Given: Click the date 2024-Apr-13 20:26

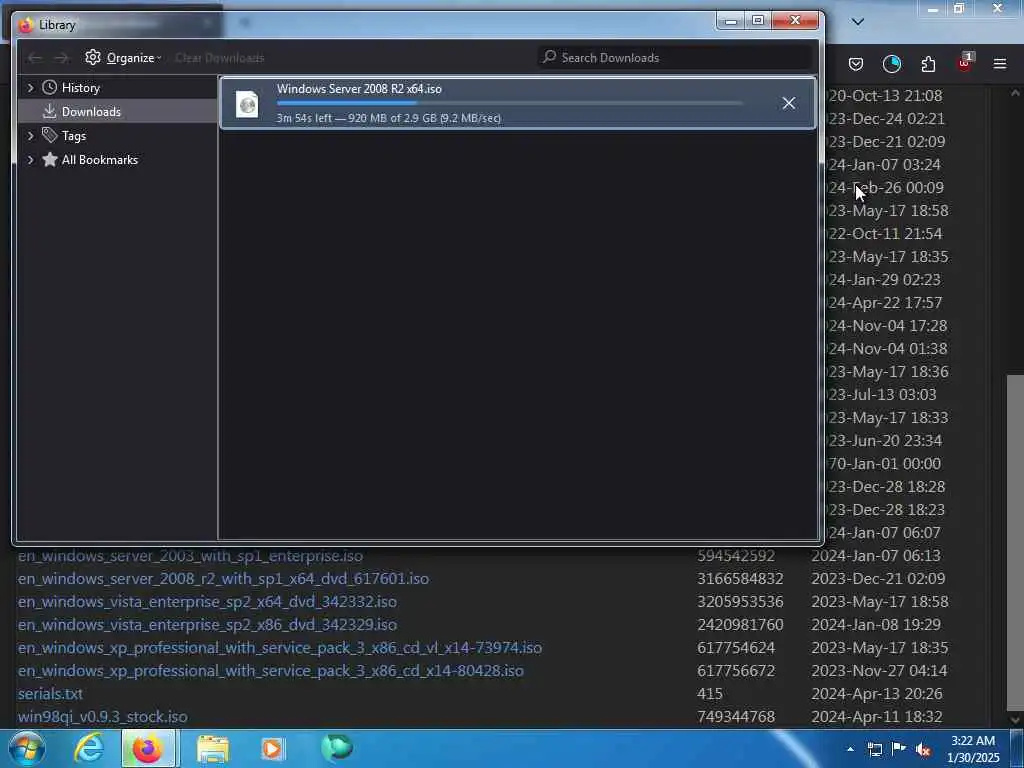Looking at the screenshot, I should tap(876, 694).
